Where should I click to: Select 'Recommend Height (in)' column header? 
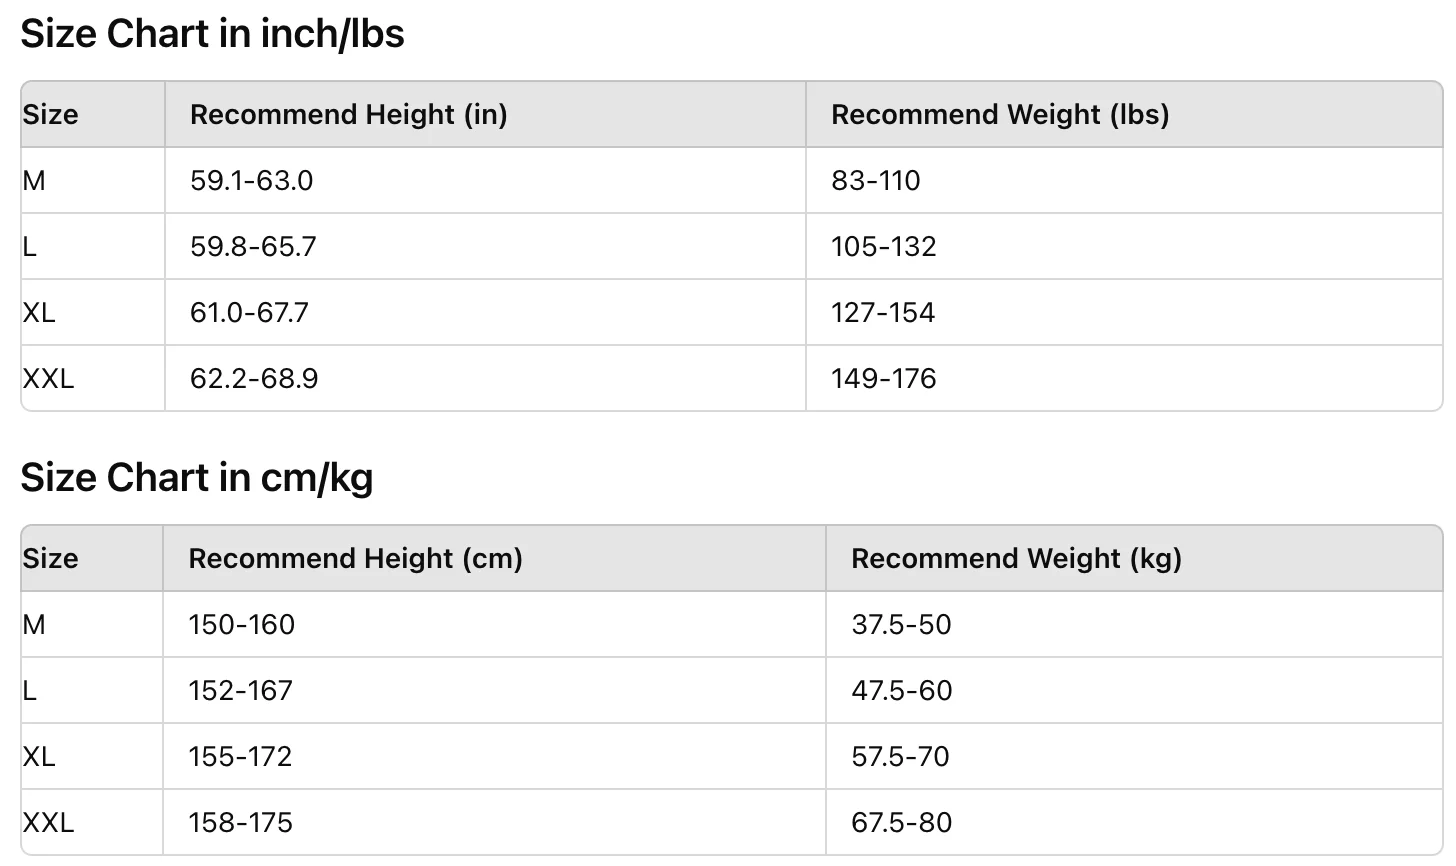click(348, 115)
